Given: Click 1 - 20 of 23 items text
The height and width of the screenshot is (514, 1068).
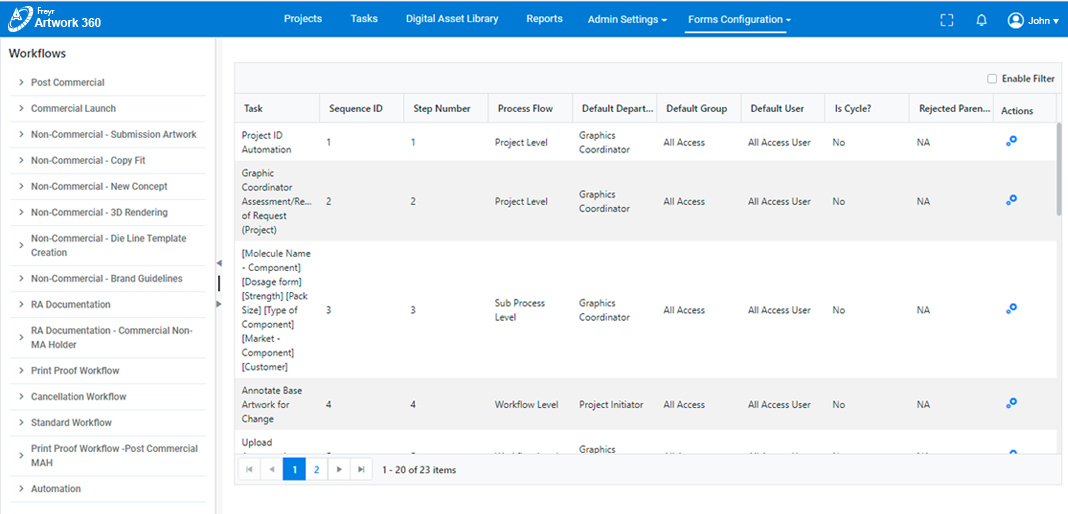Looking at the screenshot, I should 419,470.
